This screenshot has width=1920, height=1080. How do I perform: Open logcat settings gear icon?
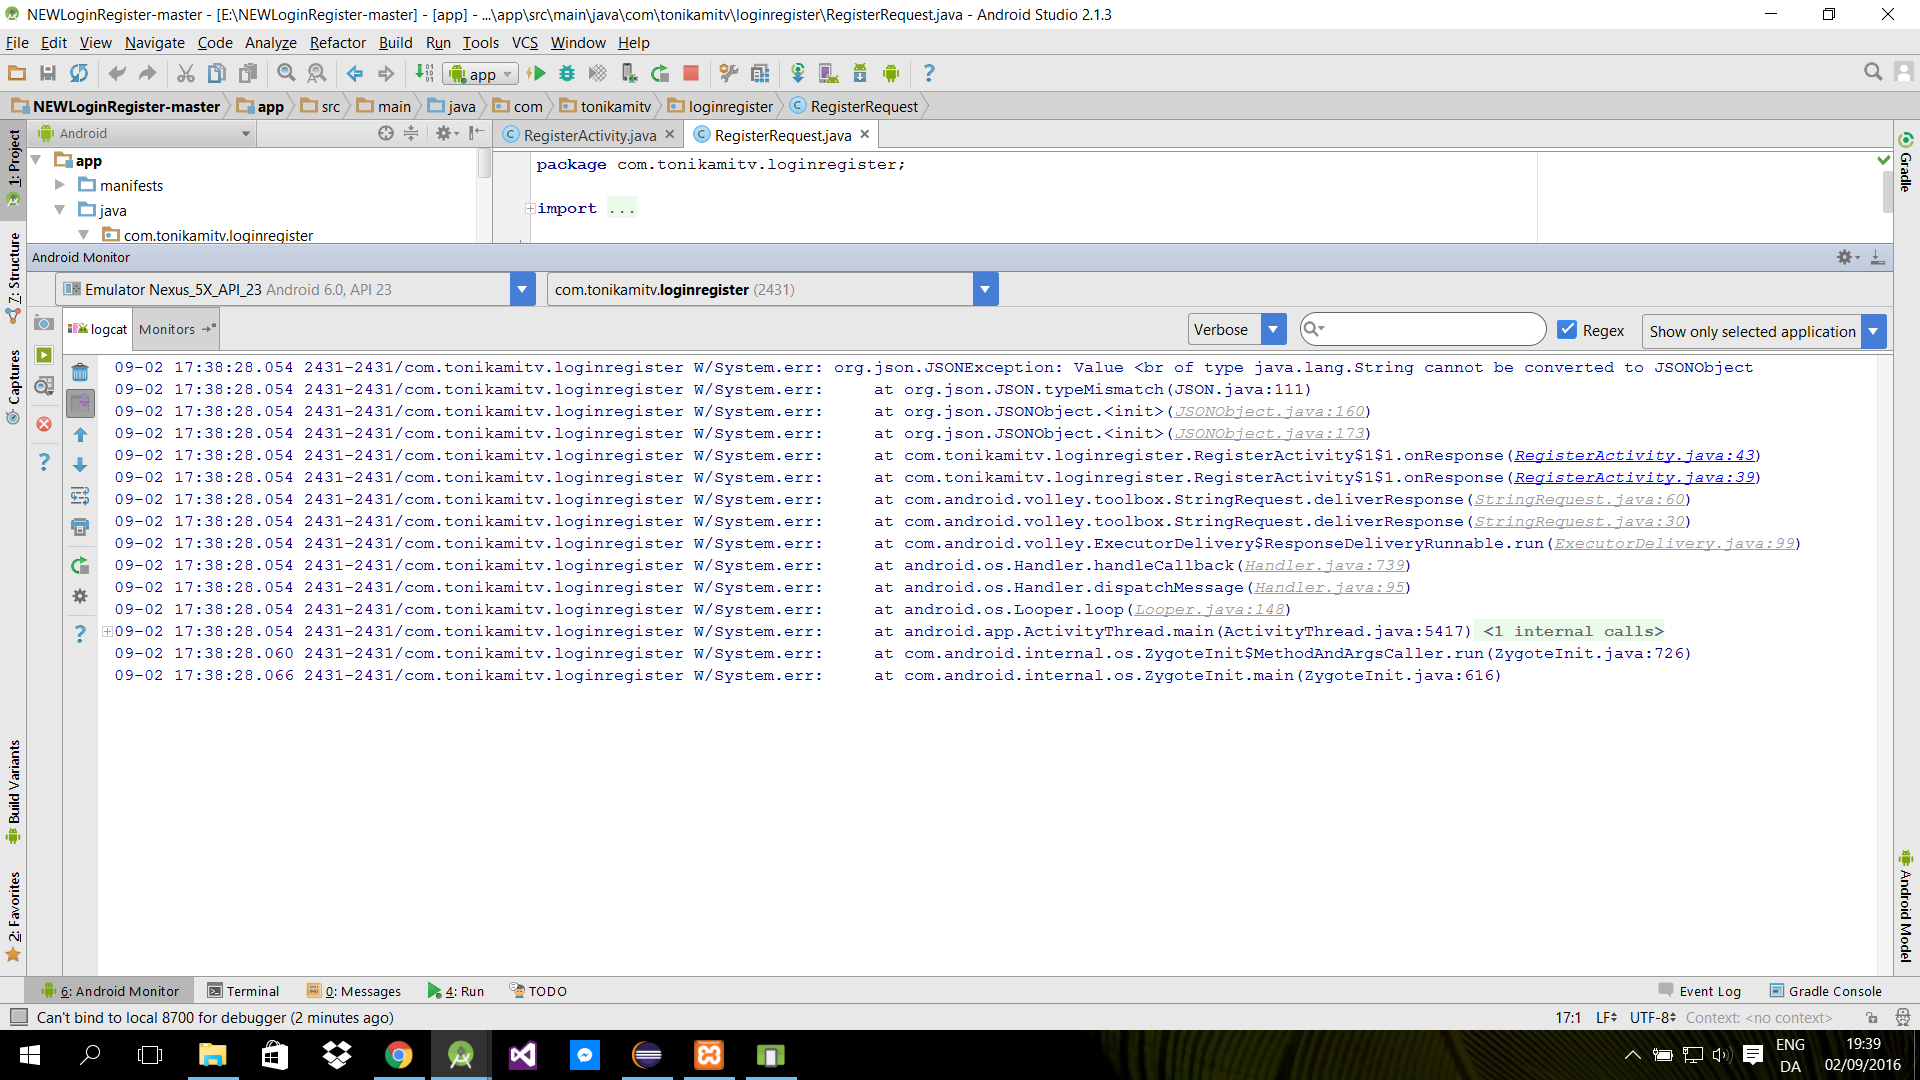[x=80, y=596]
